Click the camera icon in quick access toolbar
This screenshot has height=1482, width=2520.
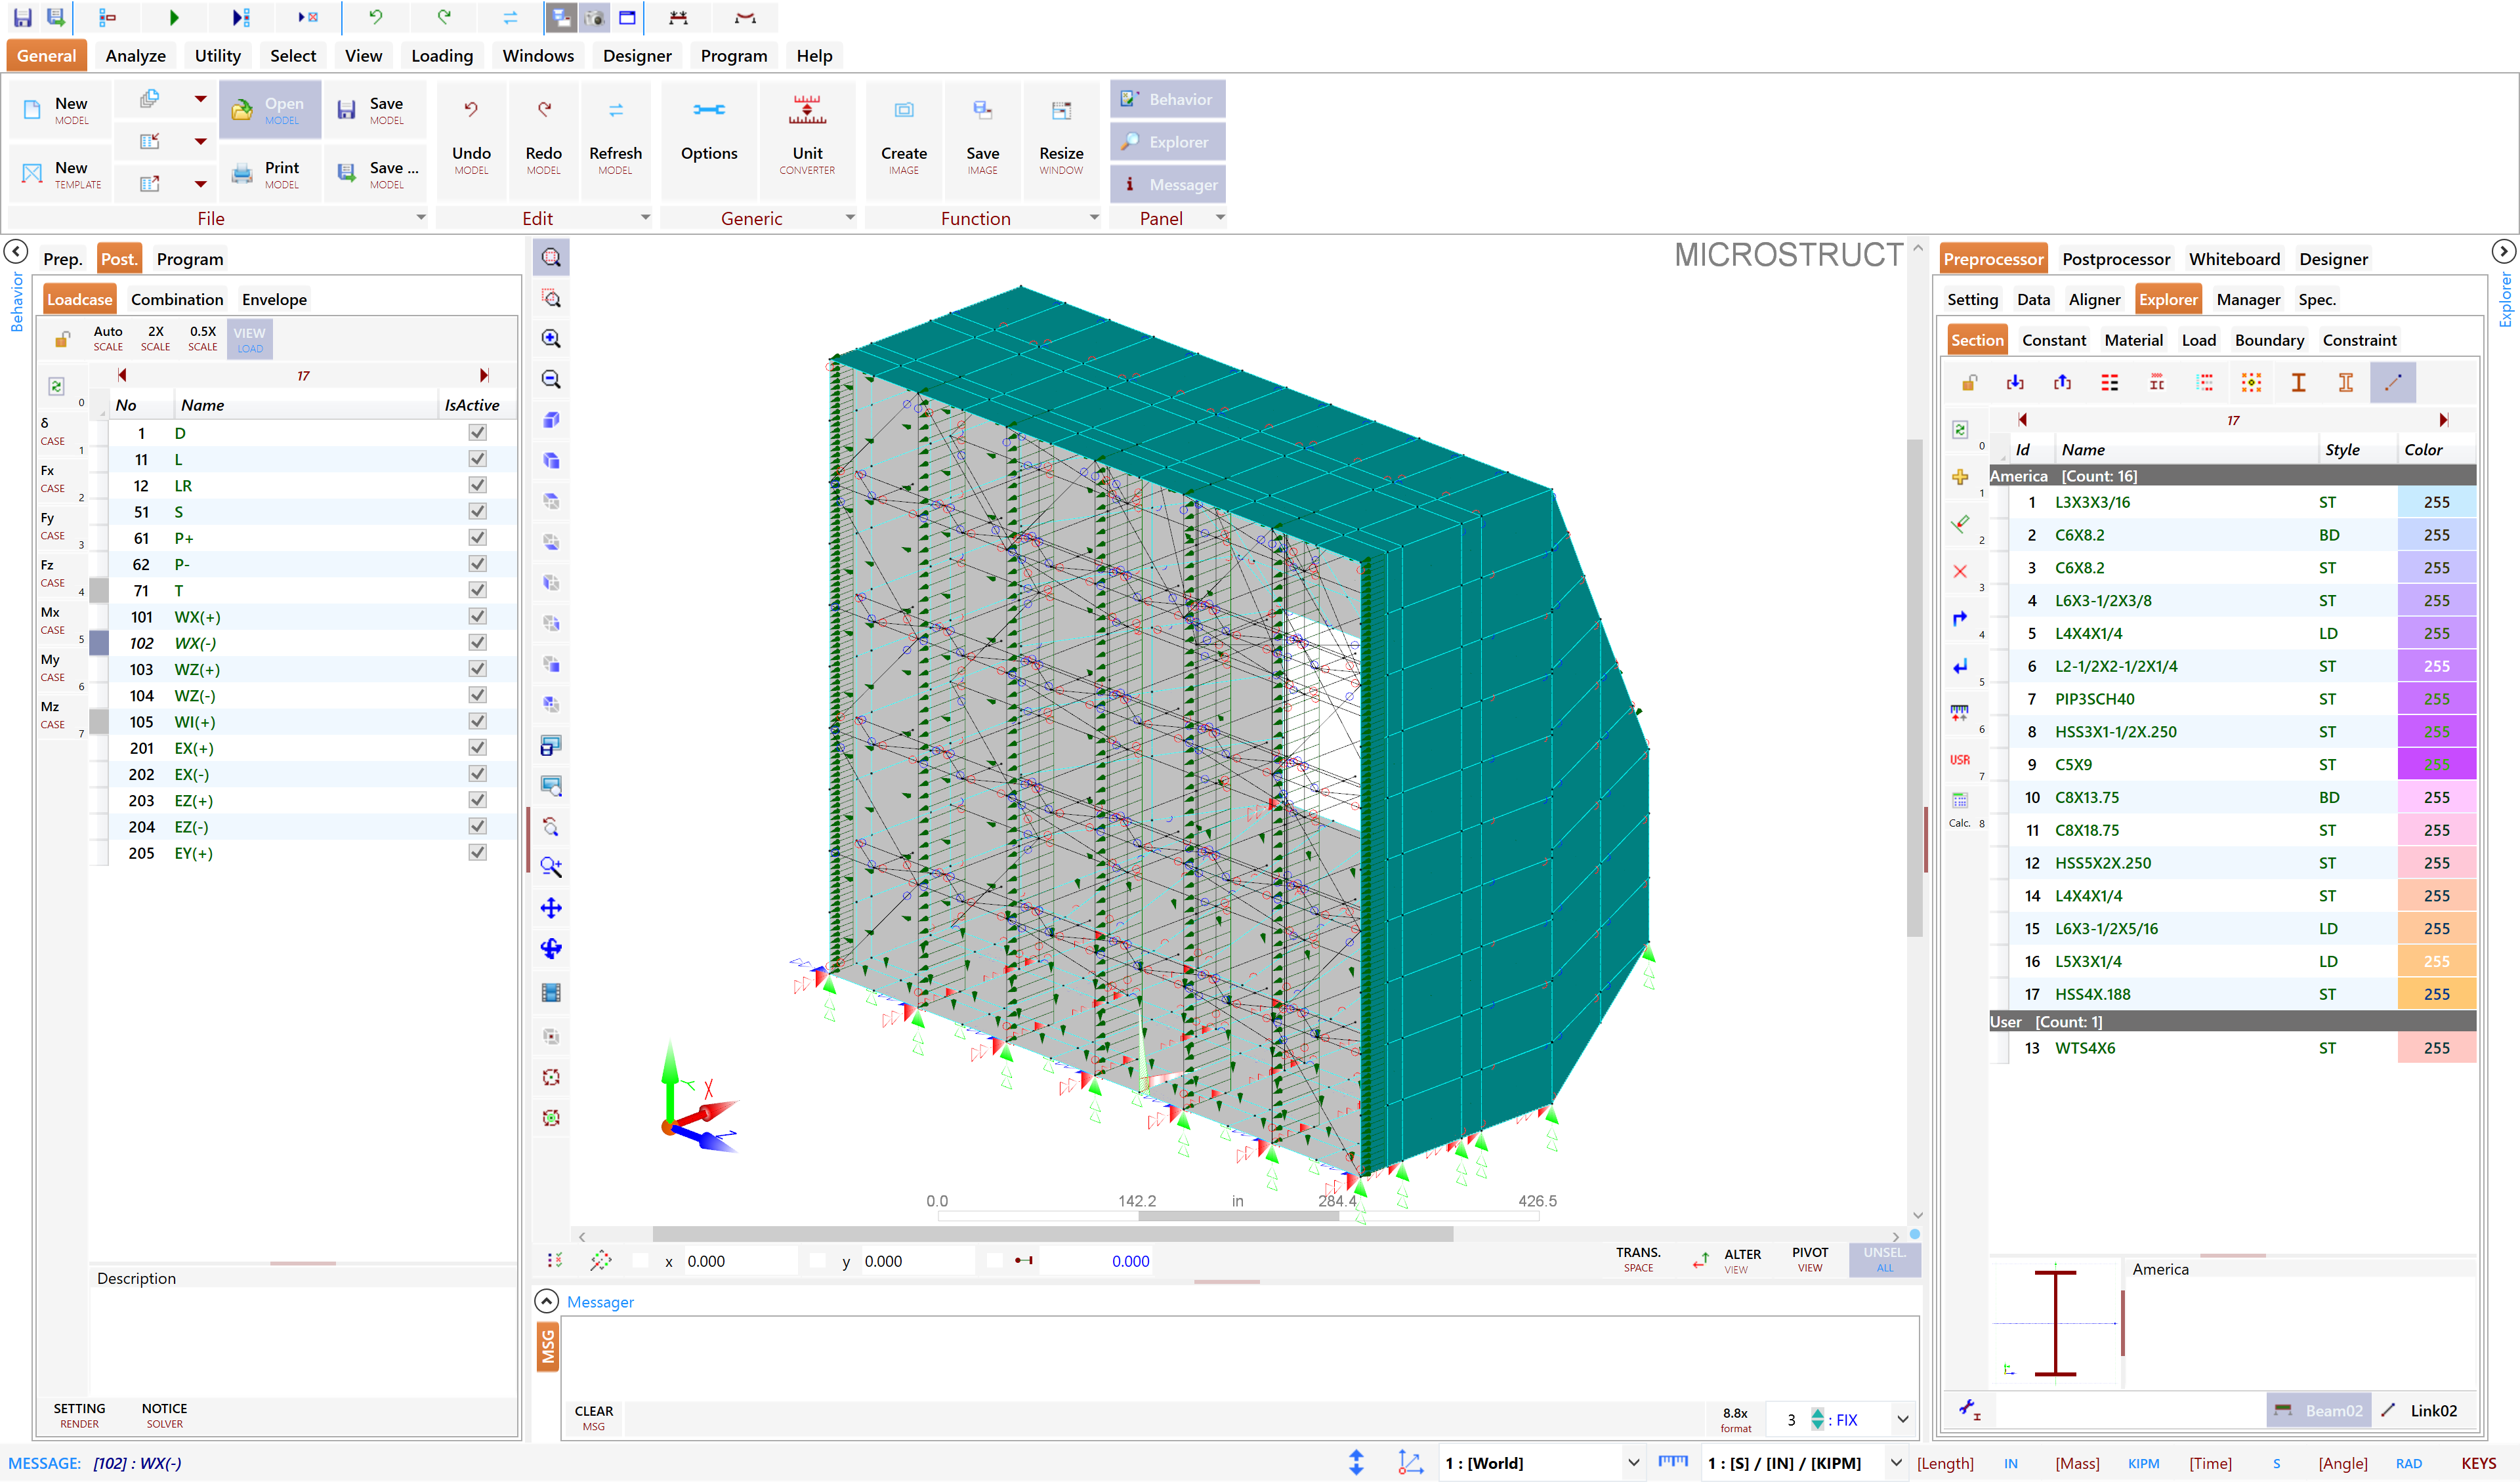[x=595, y=17]
